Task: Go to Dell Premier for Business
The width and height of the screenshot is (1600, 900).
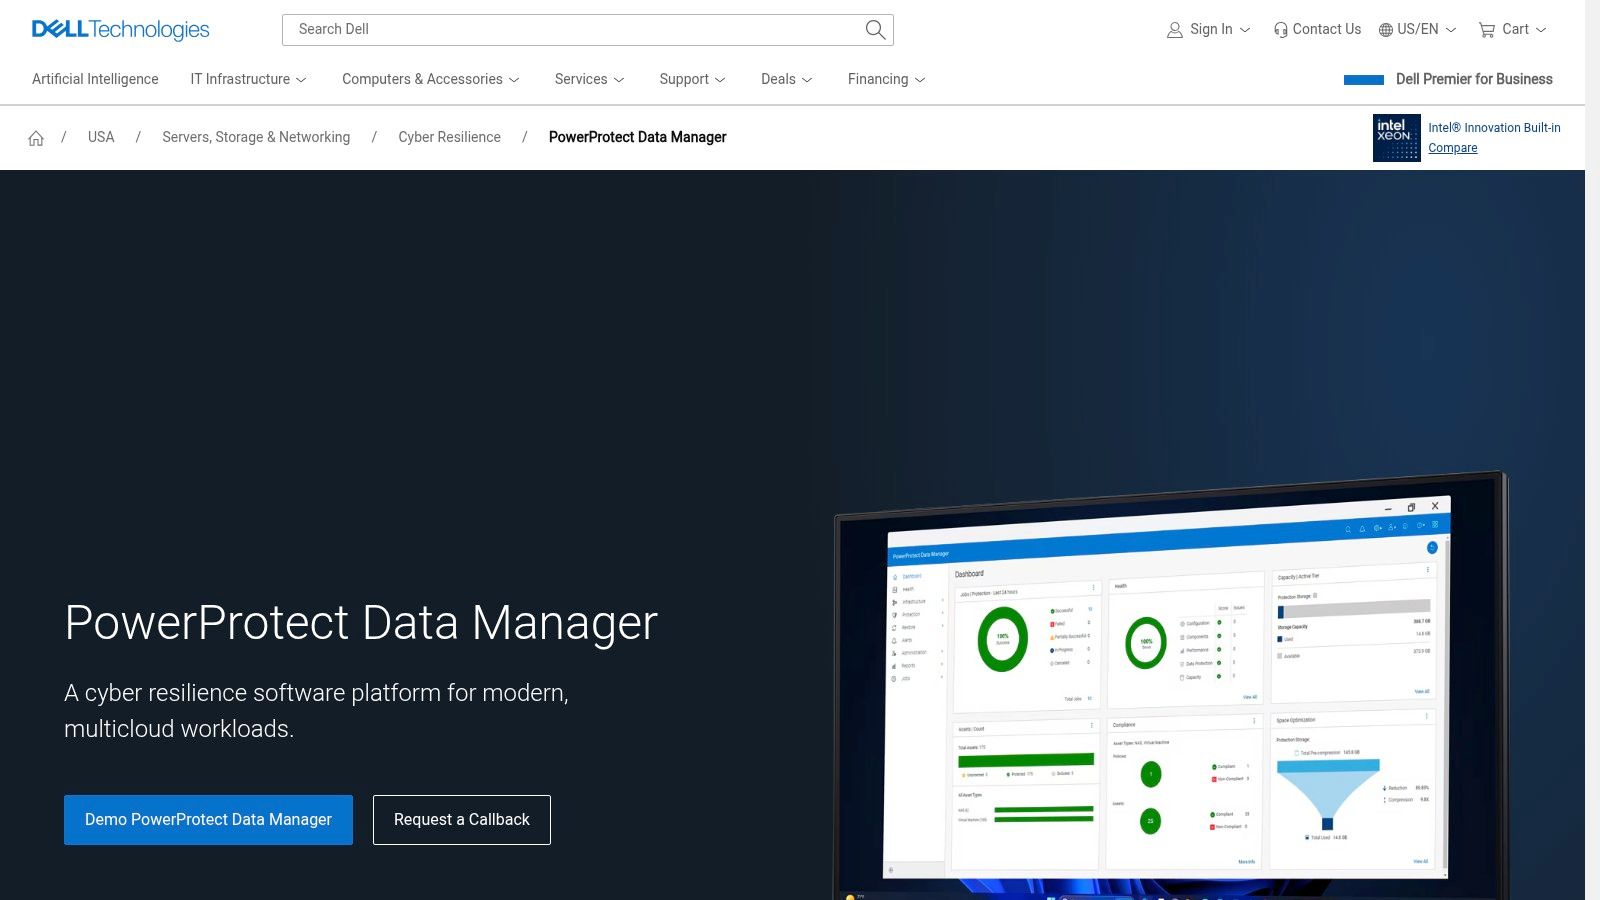Action: point(1473,79)
